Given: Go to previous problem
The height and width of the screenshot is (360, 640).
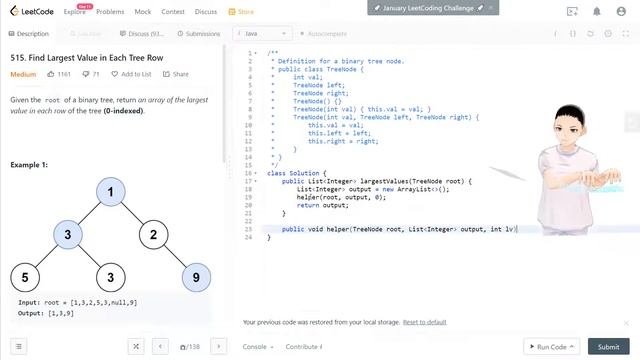Looking at the screenshot, I should 160,347.
